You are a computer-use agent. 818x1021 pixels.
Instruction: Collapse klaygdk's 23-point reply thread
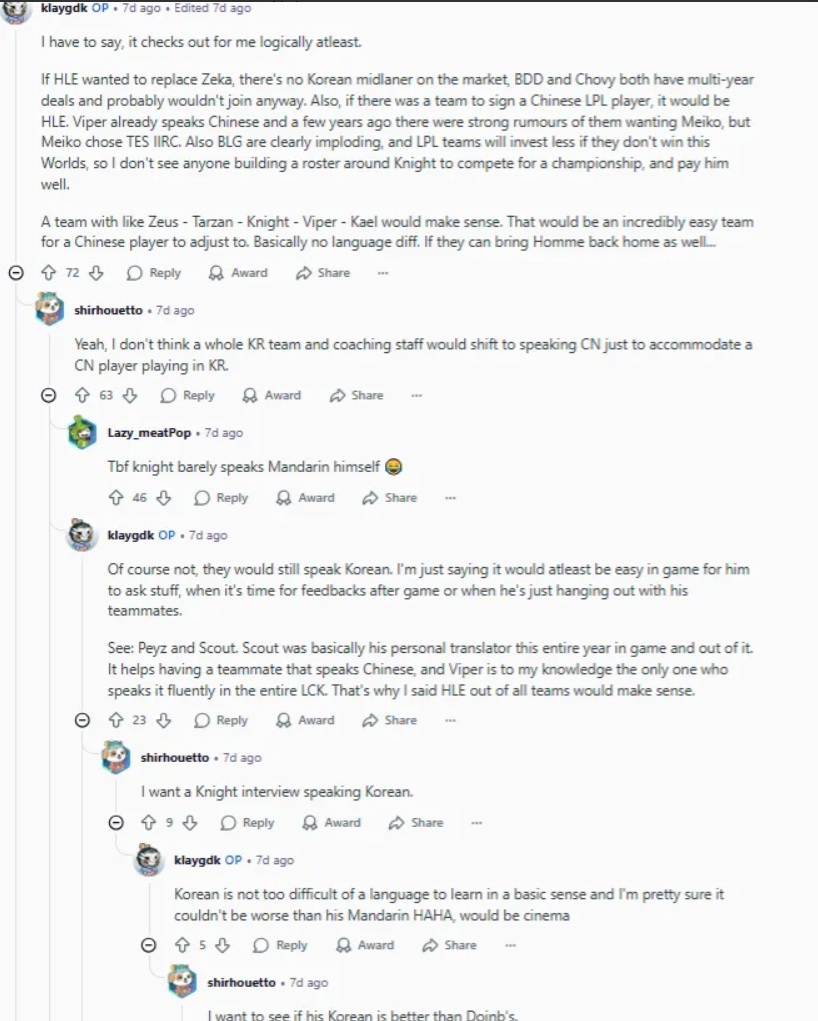click(x=83, y=720)
